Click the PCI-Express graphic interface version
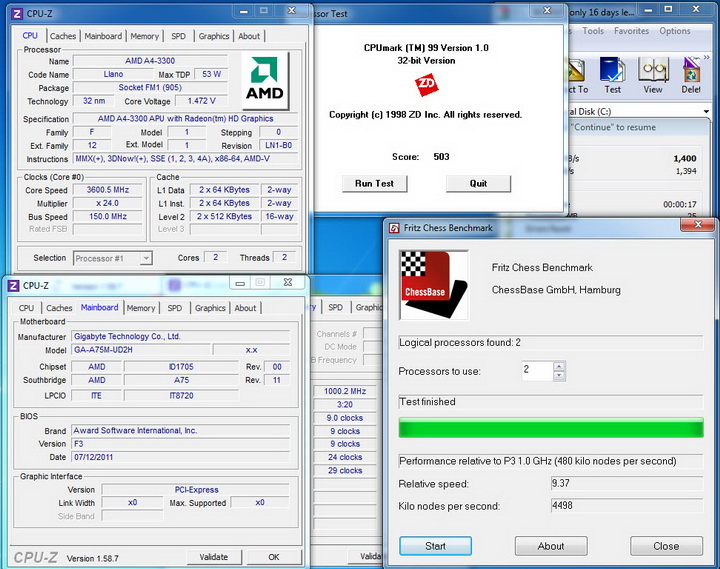Image resolution: width=720 pixels, height=569 pixels. pyautogui.click(x=196, y=490)
